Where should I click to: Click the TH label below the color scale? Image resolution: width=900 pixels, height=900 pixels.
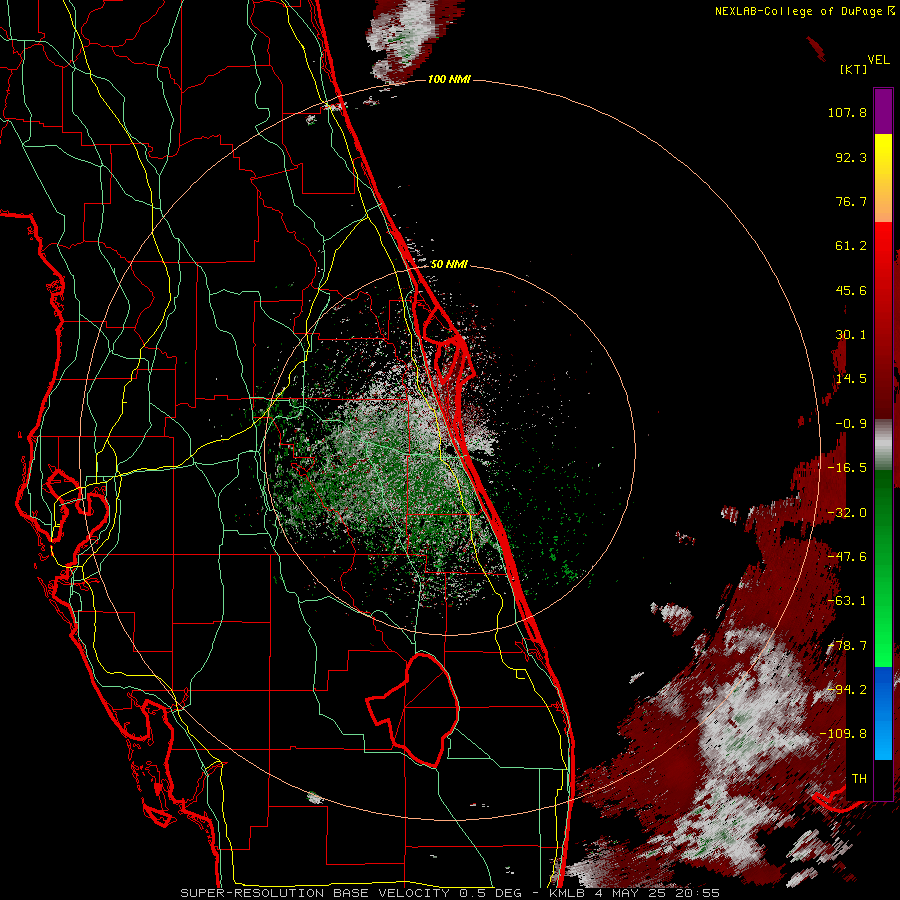click(x=859, y=779)
